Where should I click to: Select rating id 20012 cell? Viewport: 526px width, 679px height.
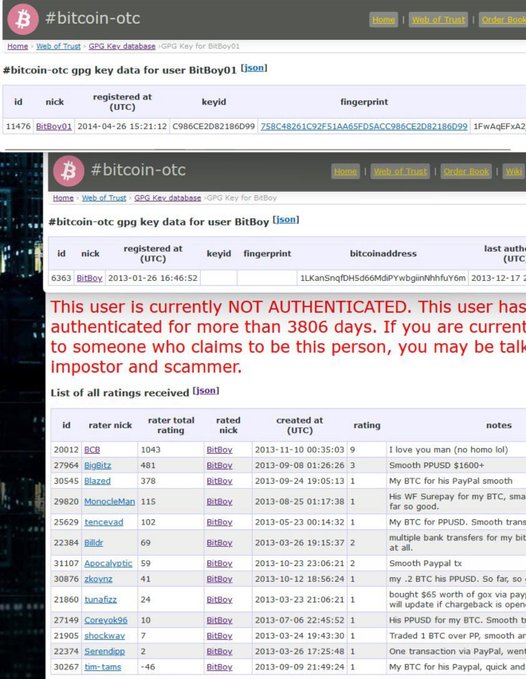(66, 450)
